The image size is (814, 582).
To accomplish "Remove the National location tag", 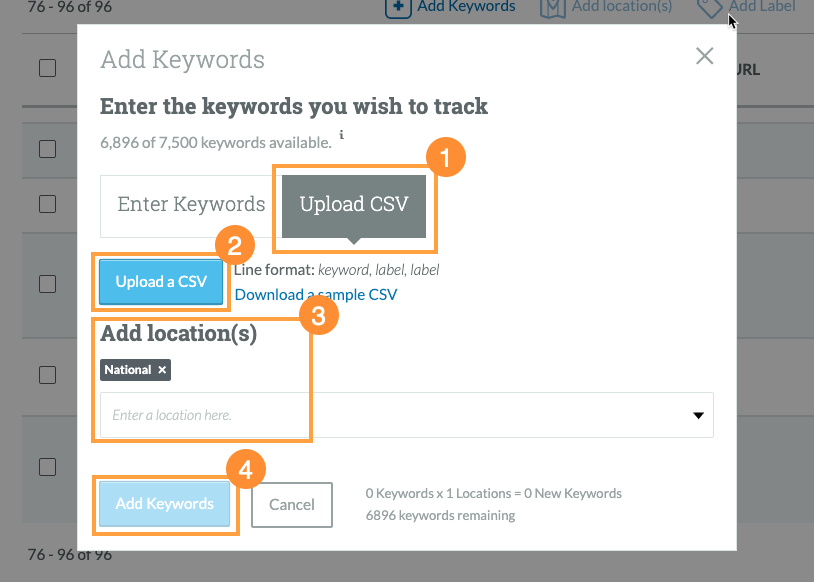I will click(x=160, y=370).
